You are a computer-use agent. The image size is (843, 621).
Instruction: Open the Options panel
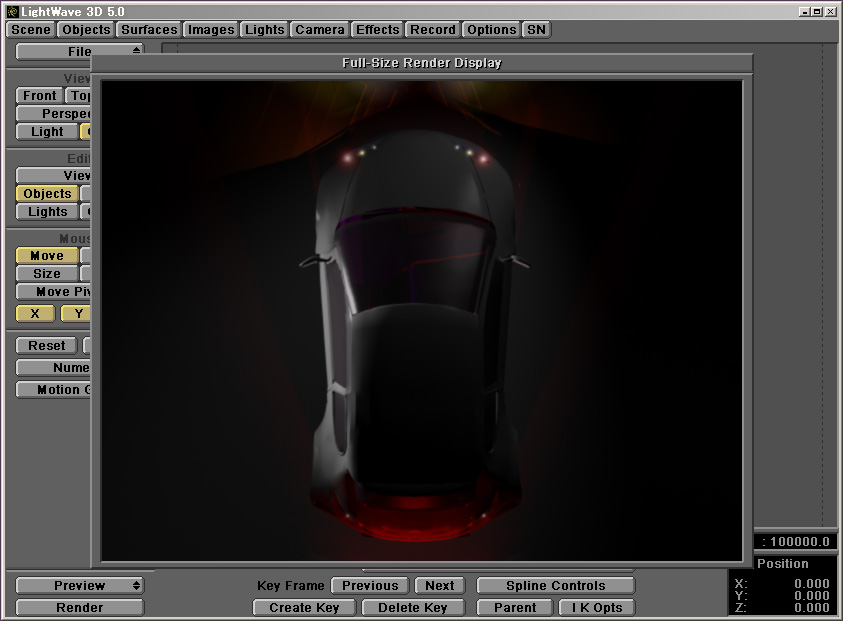point(492,30)
